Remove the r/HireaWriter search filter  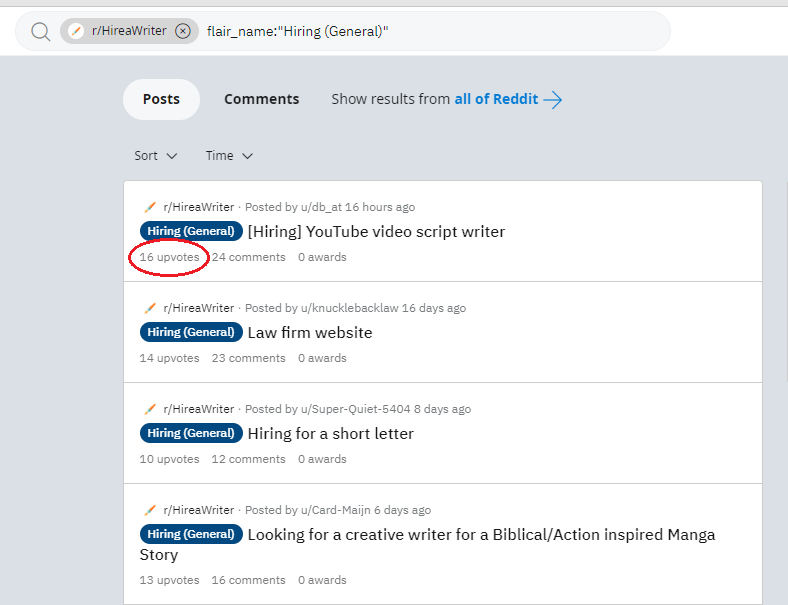(183, 31)
